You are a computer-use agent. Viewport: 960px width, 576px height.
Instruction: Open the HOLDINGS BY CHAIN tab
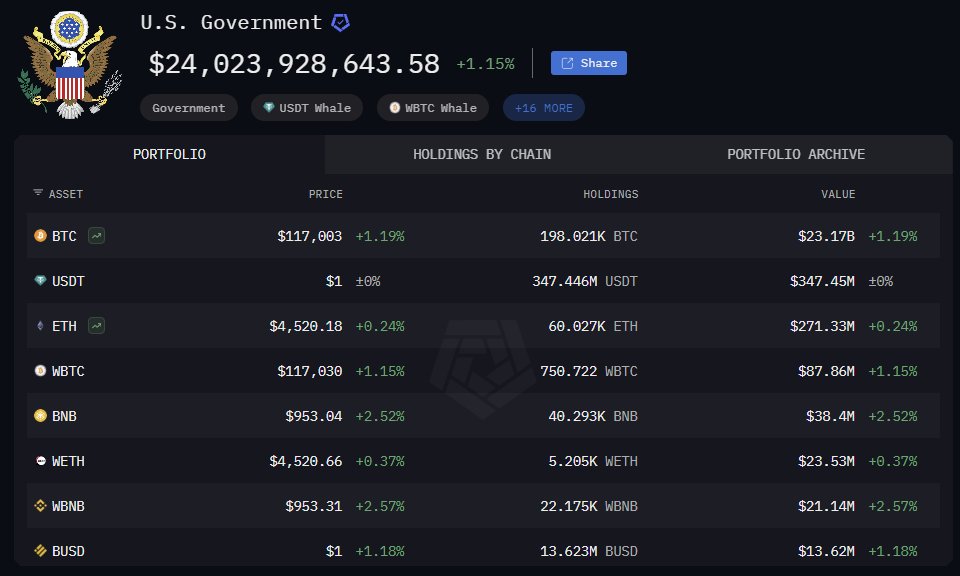click(482, 154)
